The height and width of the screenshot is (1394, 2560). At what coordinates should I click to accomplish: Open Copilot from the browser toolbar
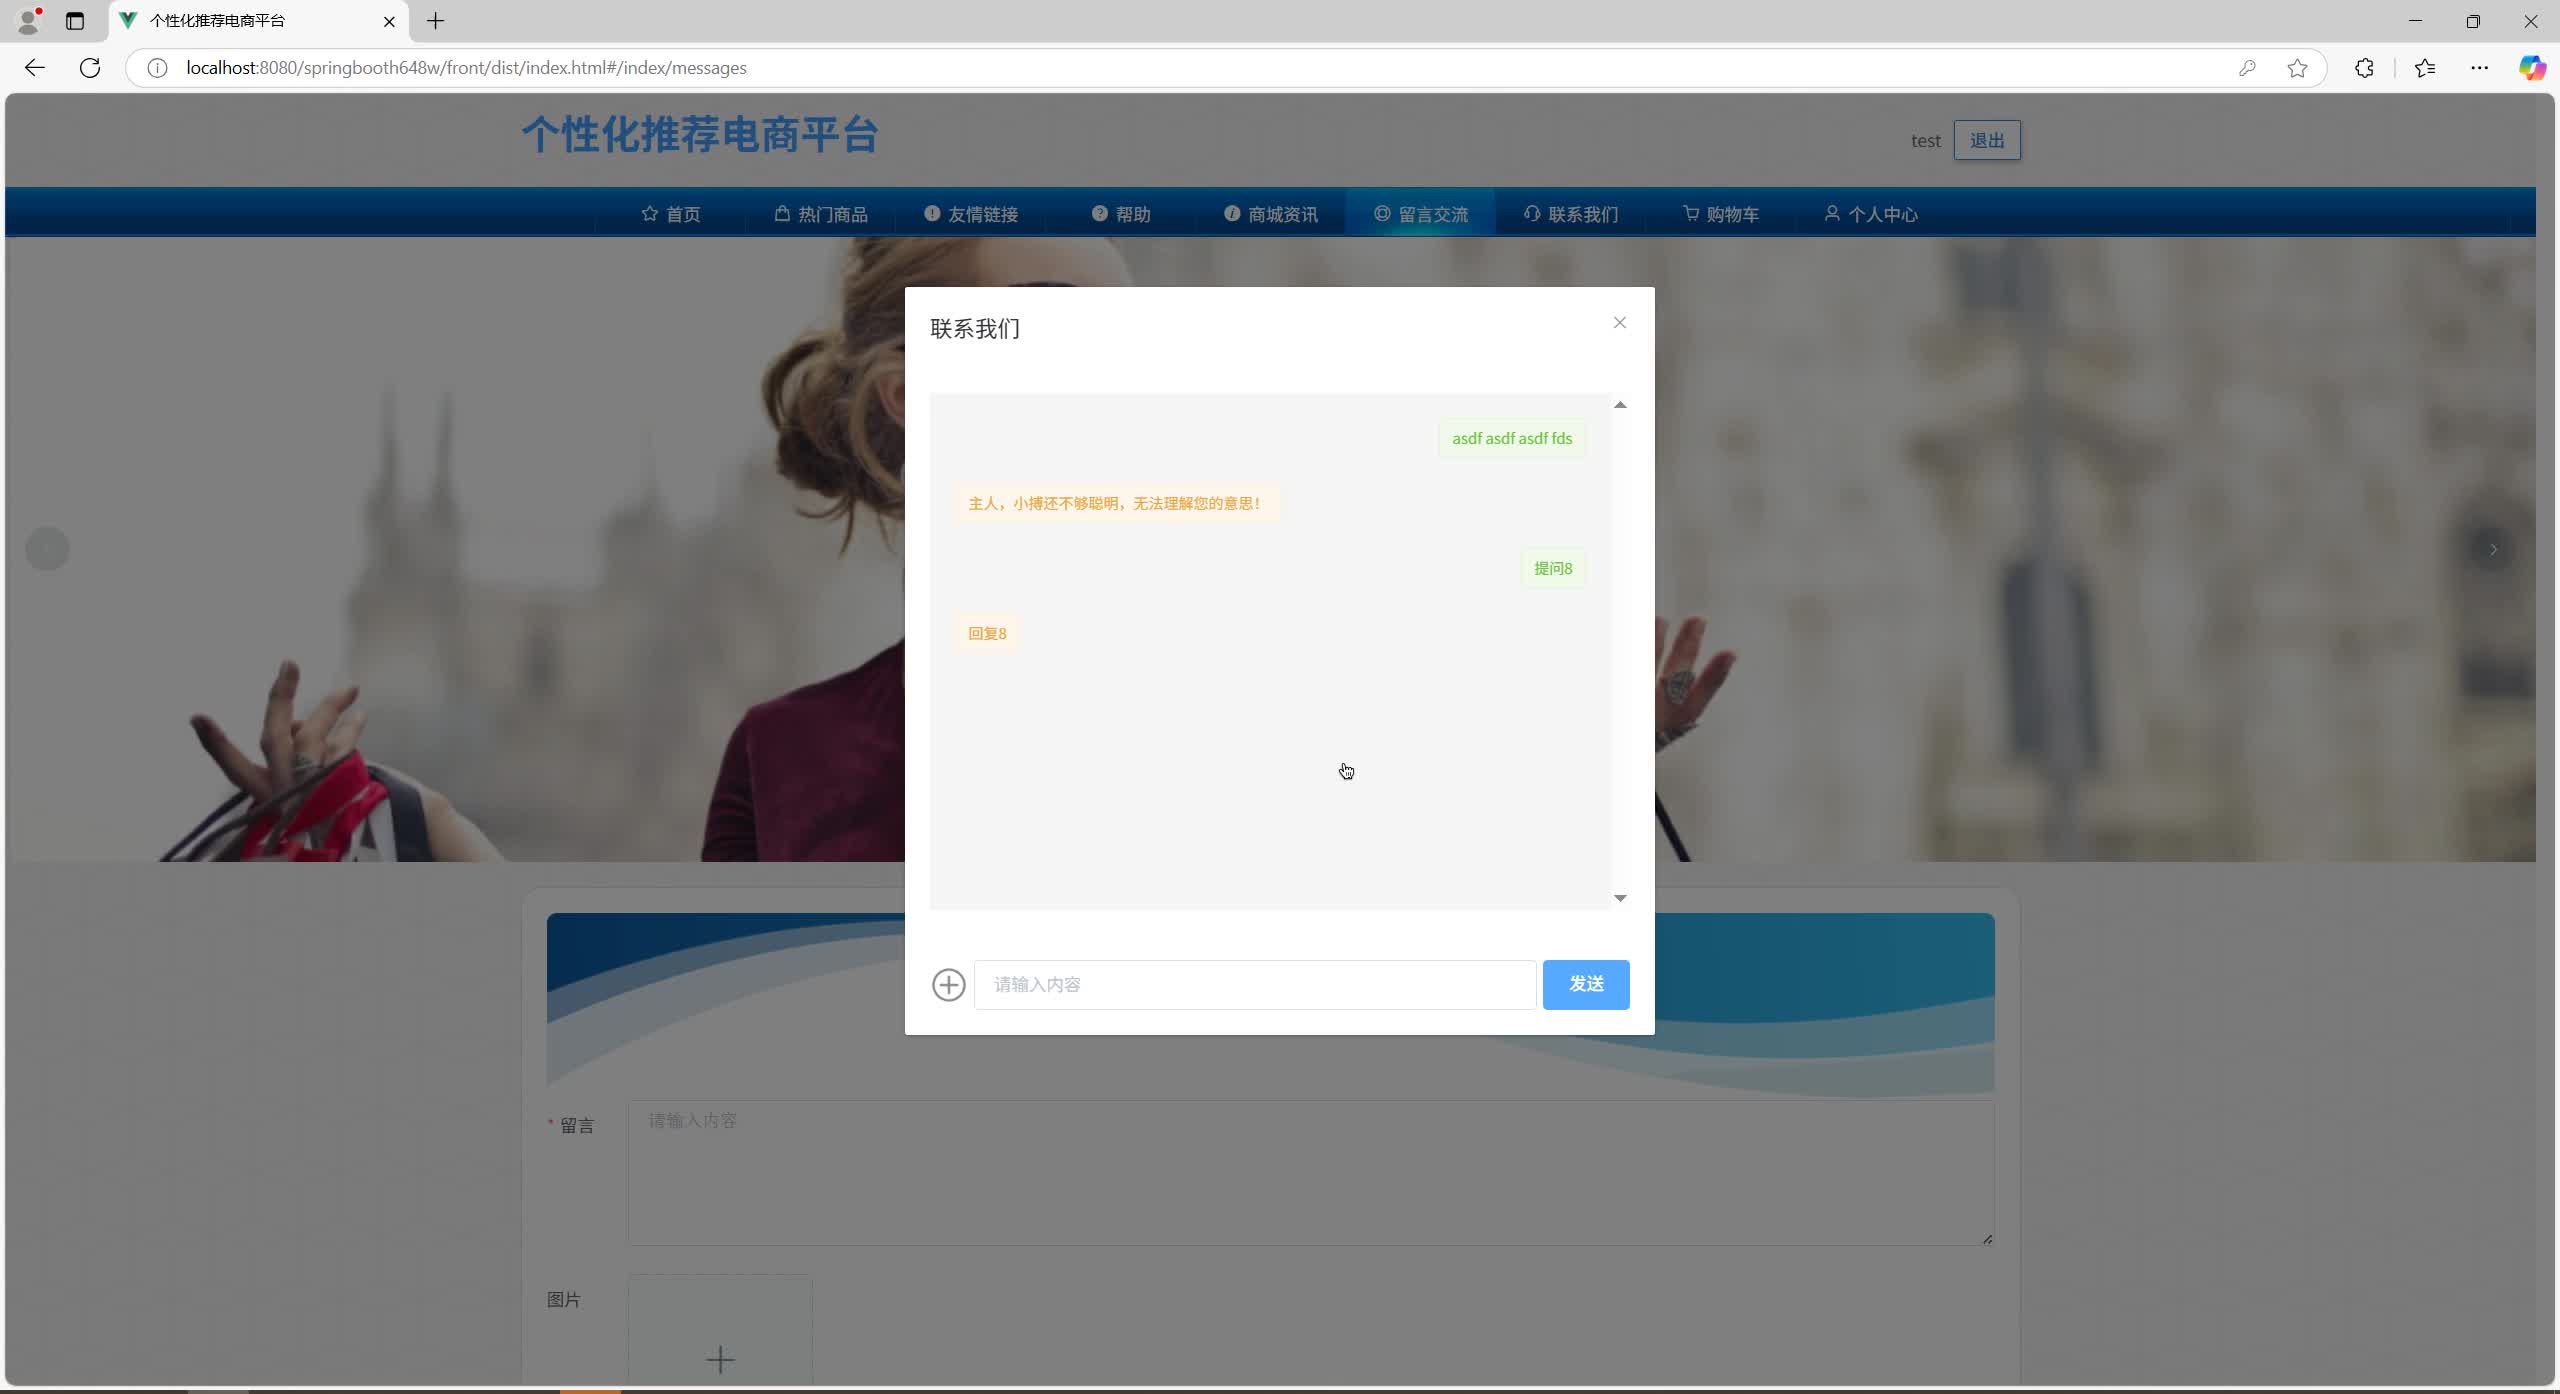coord(2533,67)
